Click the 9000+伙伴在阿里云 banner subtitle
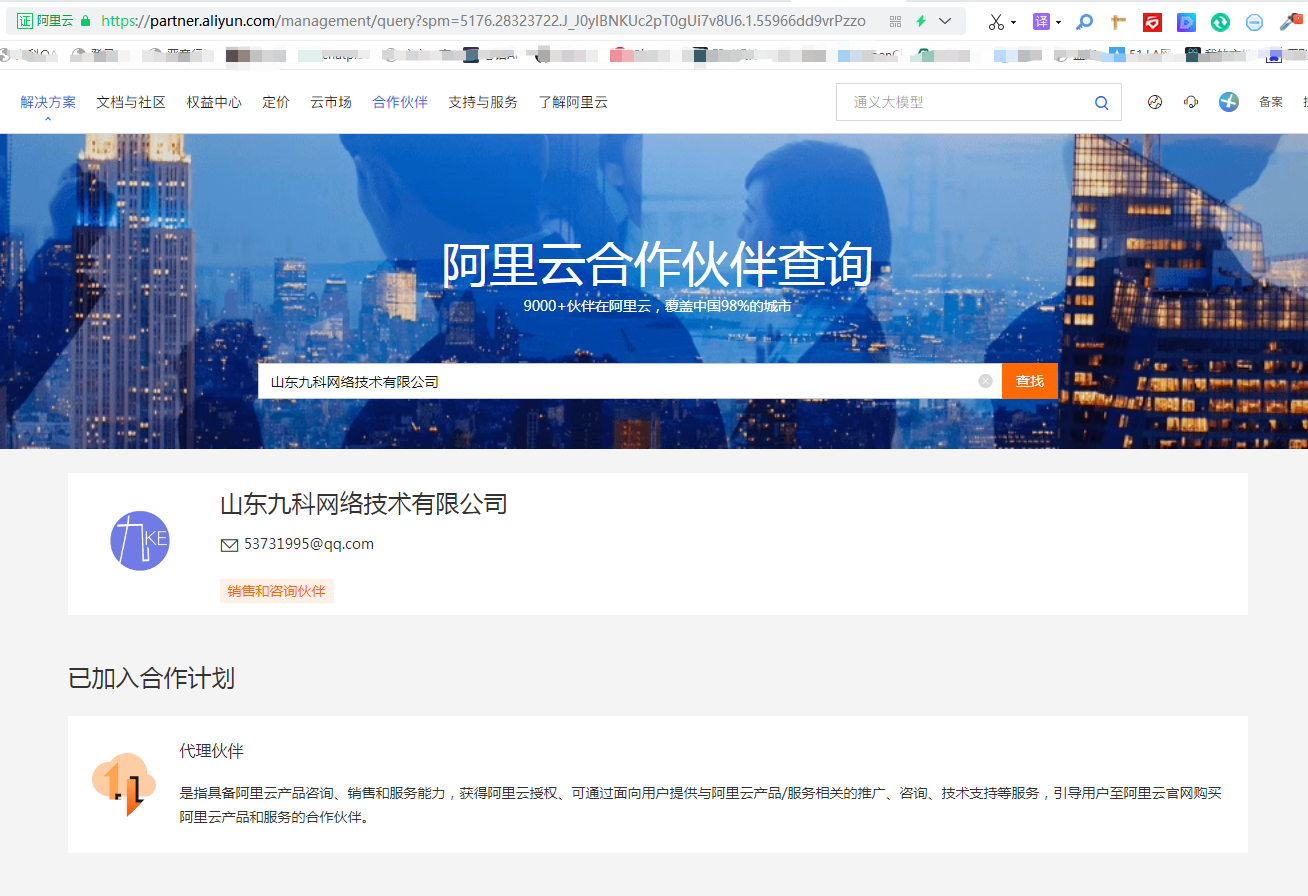 (657, 306)
